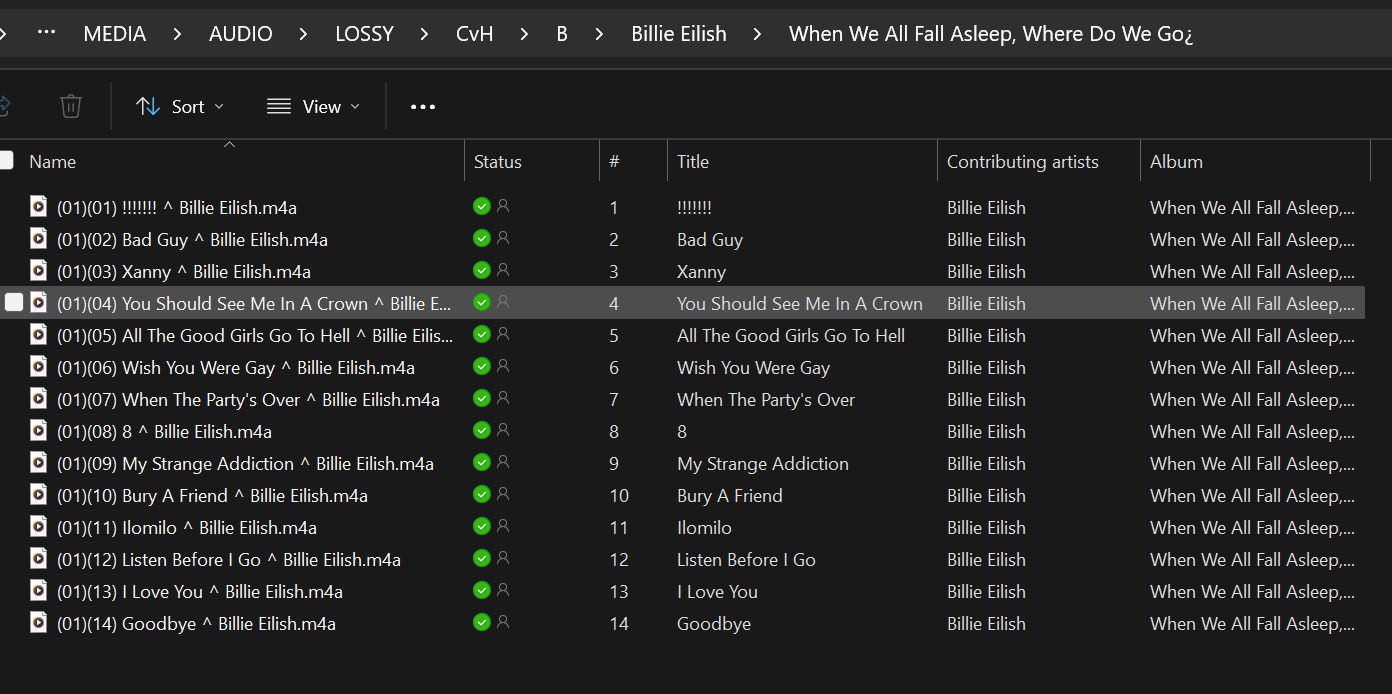The width and height of the screenshot is (1392, 694).
Task: Open the Sort dropdown menu
Action: [x=180, y=107]
